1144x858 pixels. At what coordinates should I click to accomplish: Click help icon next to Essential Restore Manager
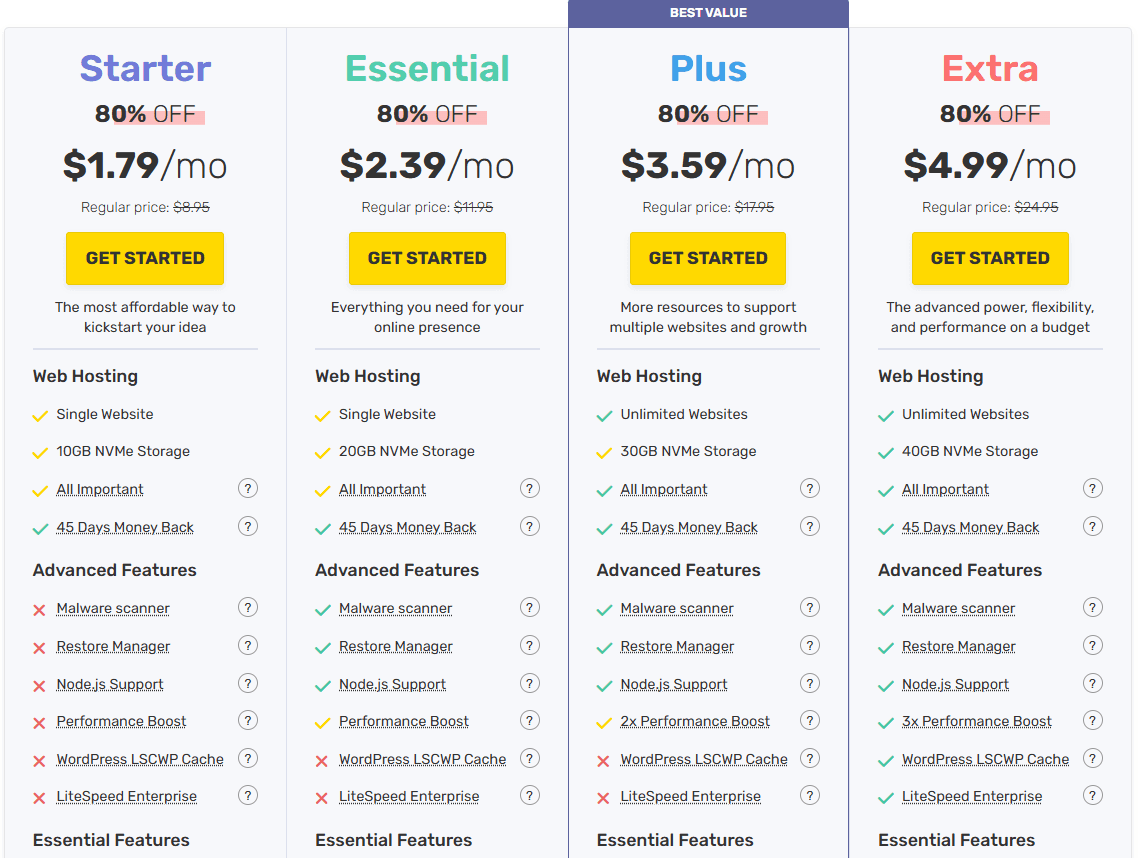pos(530,645)
